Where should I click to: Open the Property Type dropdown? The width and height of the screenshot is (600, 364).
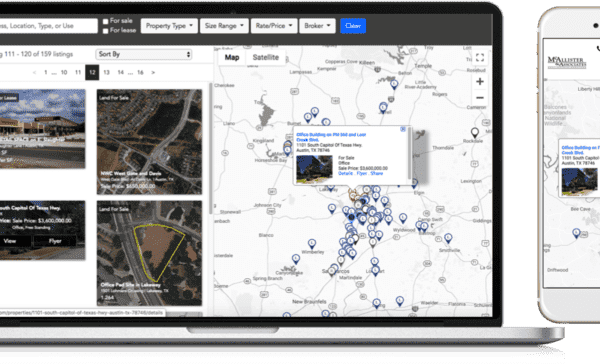tap(169, 26)
